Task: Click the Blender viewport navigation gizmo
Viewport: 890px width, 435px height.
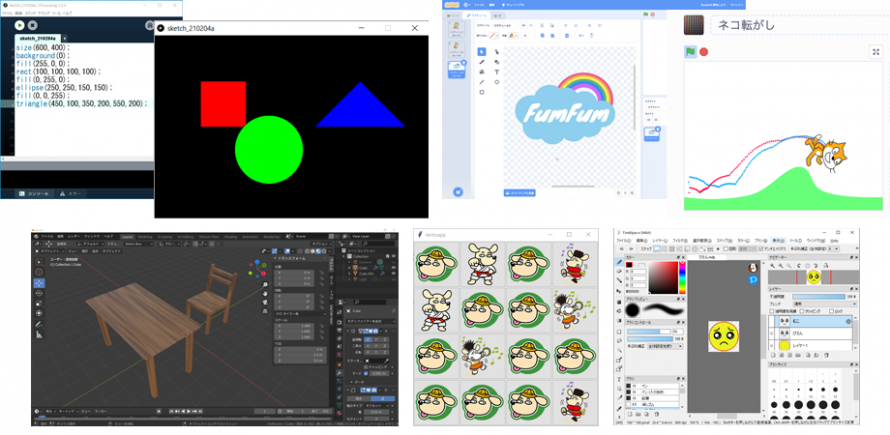Action: coord(257,268)
